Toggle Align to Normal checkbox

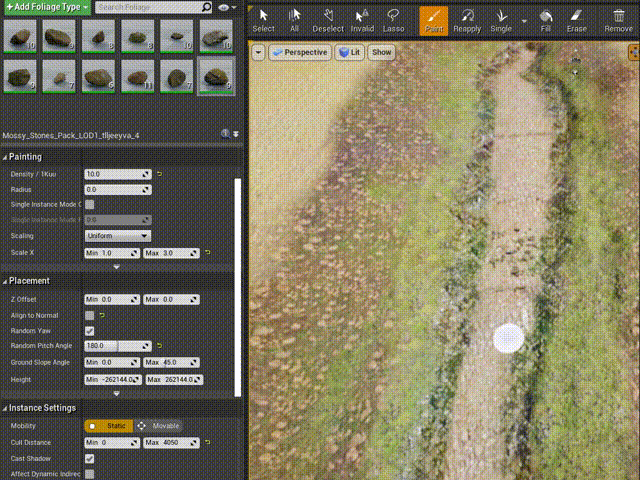(x=89, y=316)
